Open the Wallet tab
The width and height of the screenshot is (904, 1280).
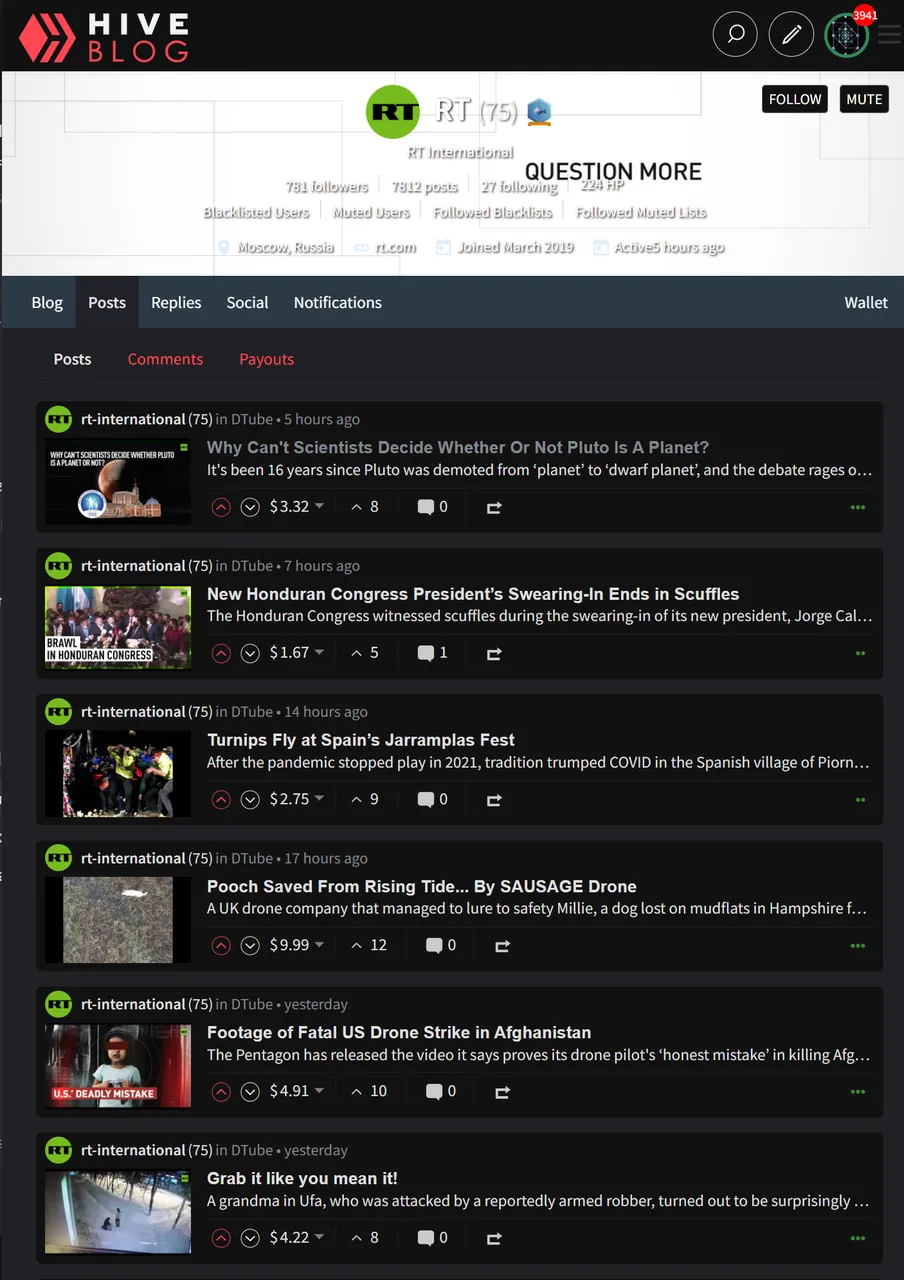[866, 302]
